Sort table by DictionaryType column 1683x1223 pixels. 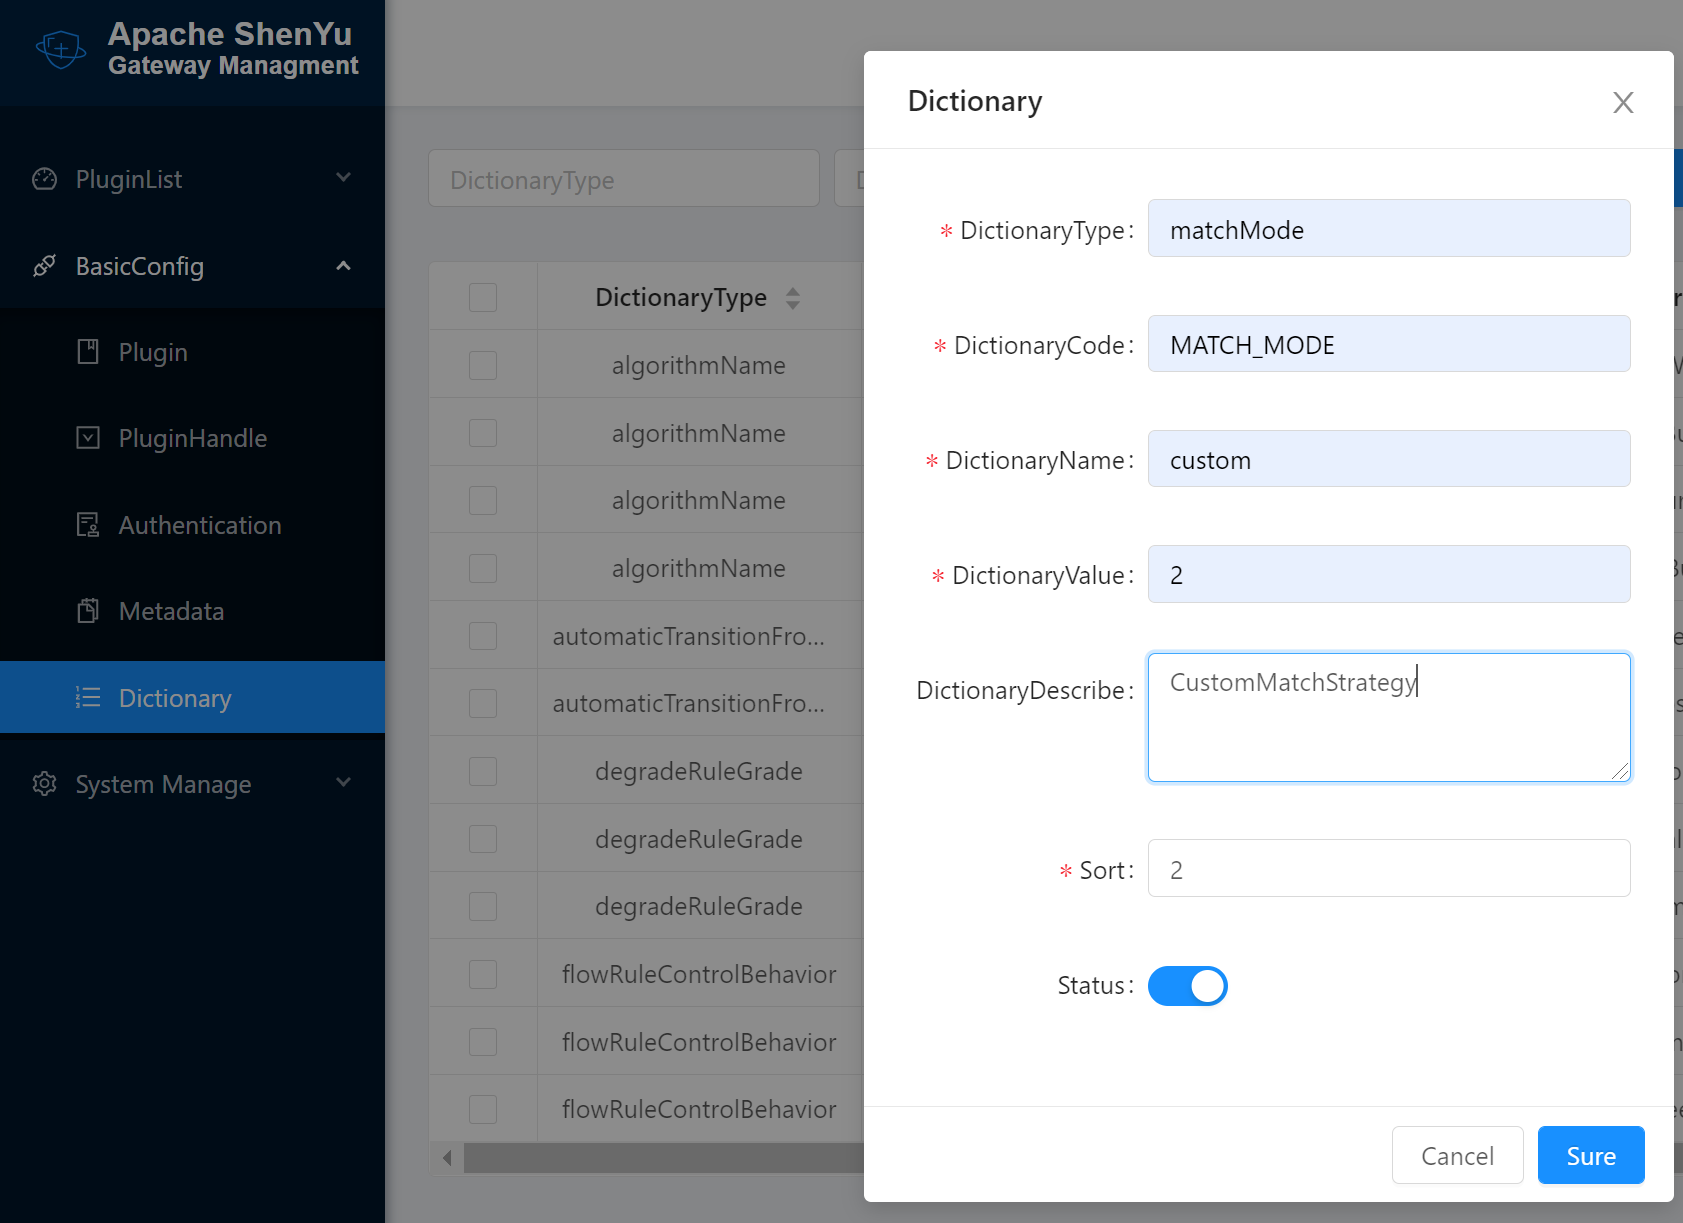791,297
